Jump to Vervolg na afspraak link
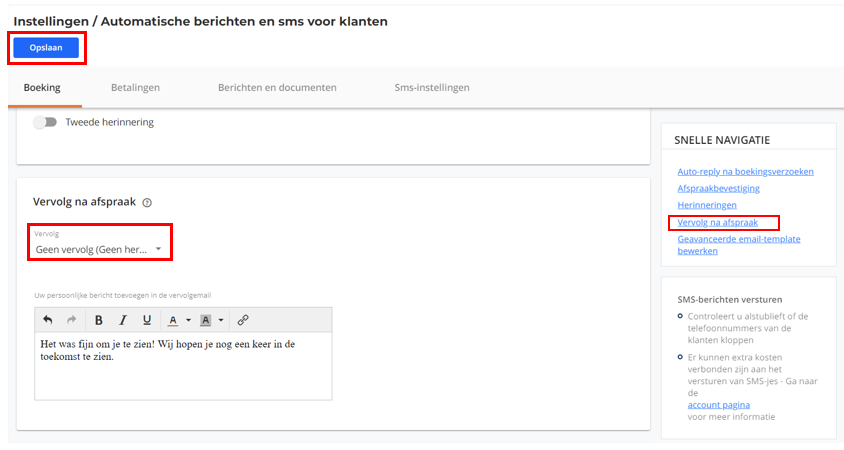 [x=718, y=222]
